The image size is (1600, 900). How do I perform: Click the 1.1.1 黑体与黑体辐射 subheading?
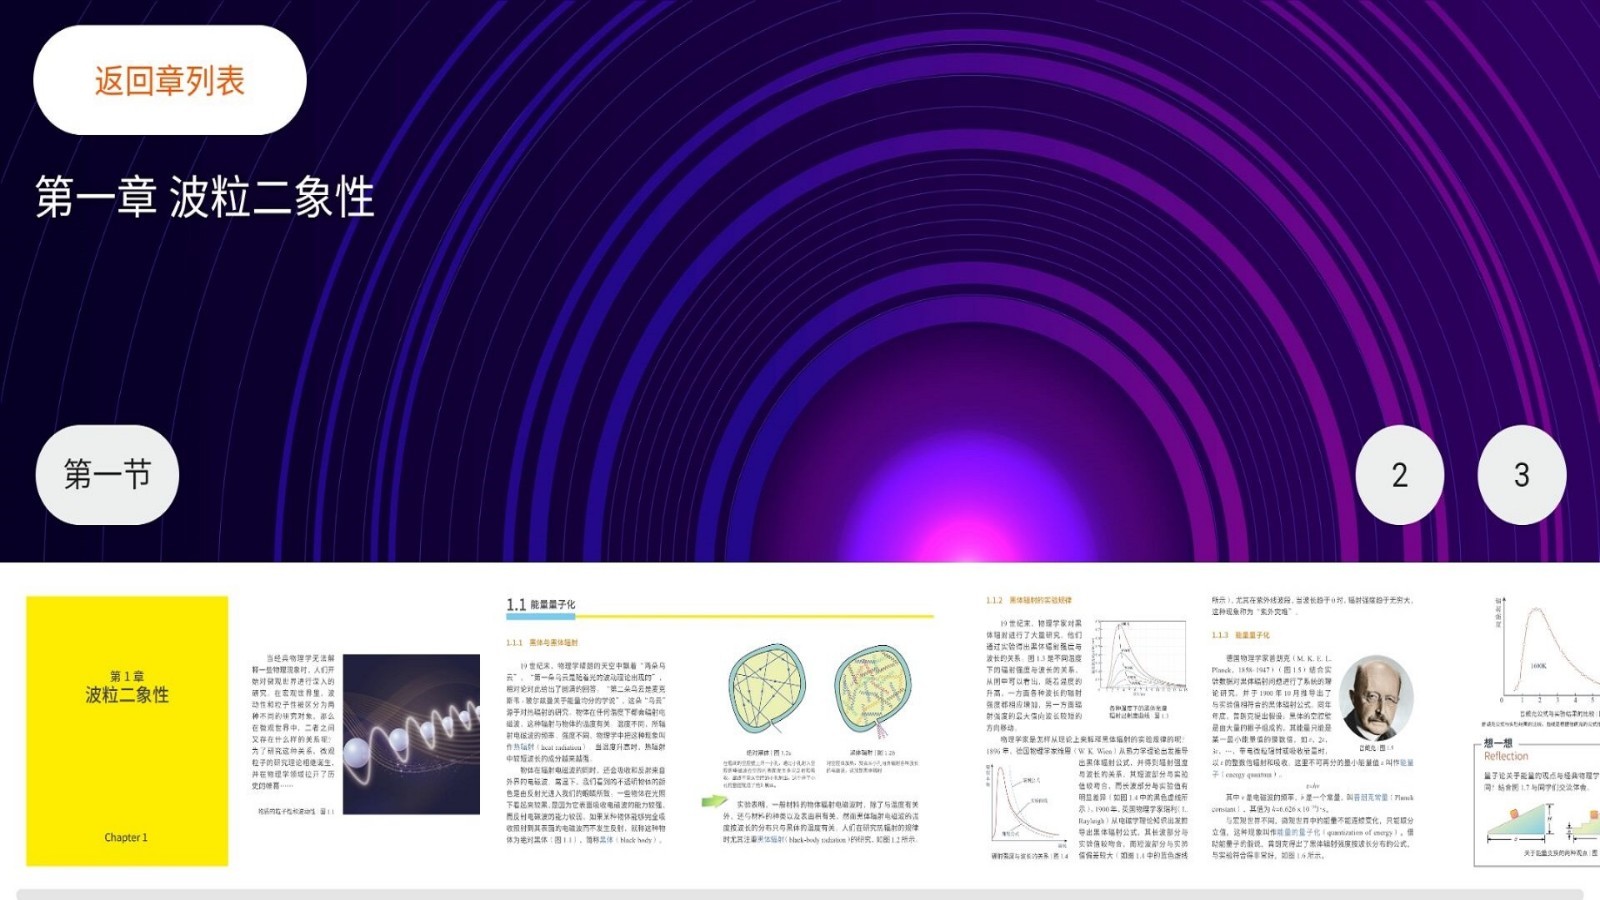(541, 642)
